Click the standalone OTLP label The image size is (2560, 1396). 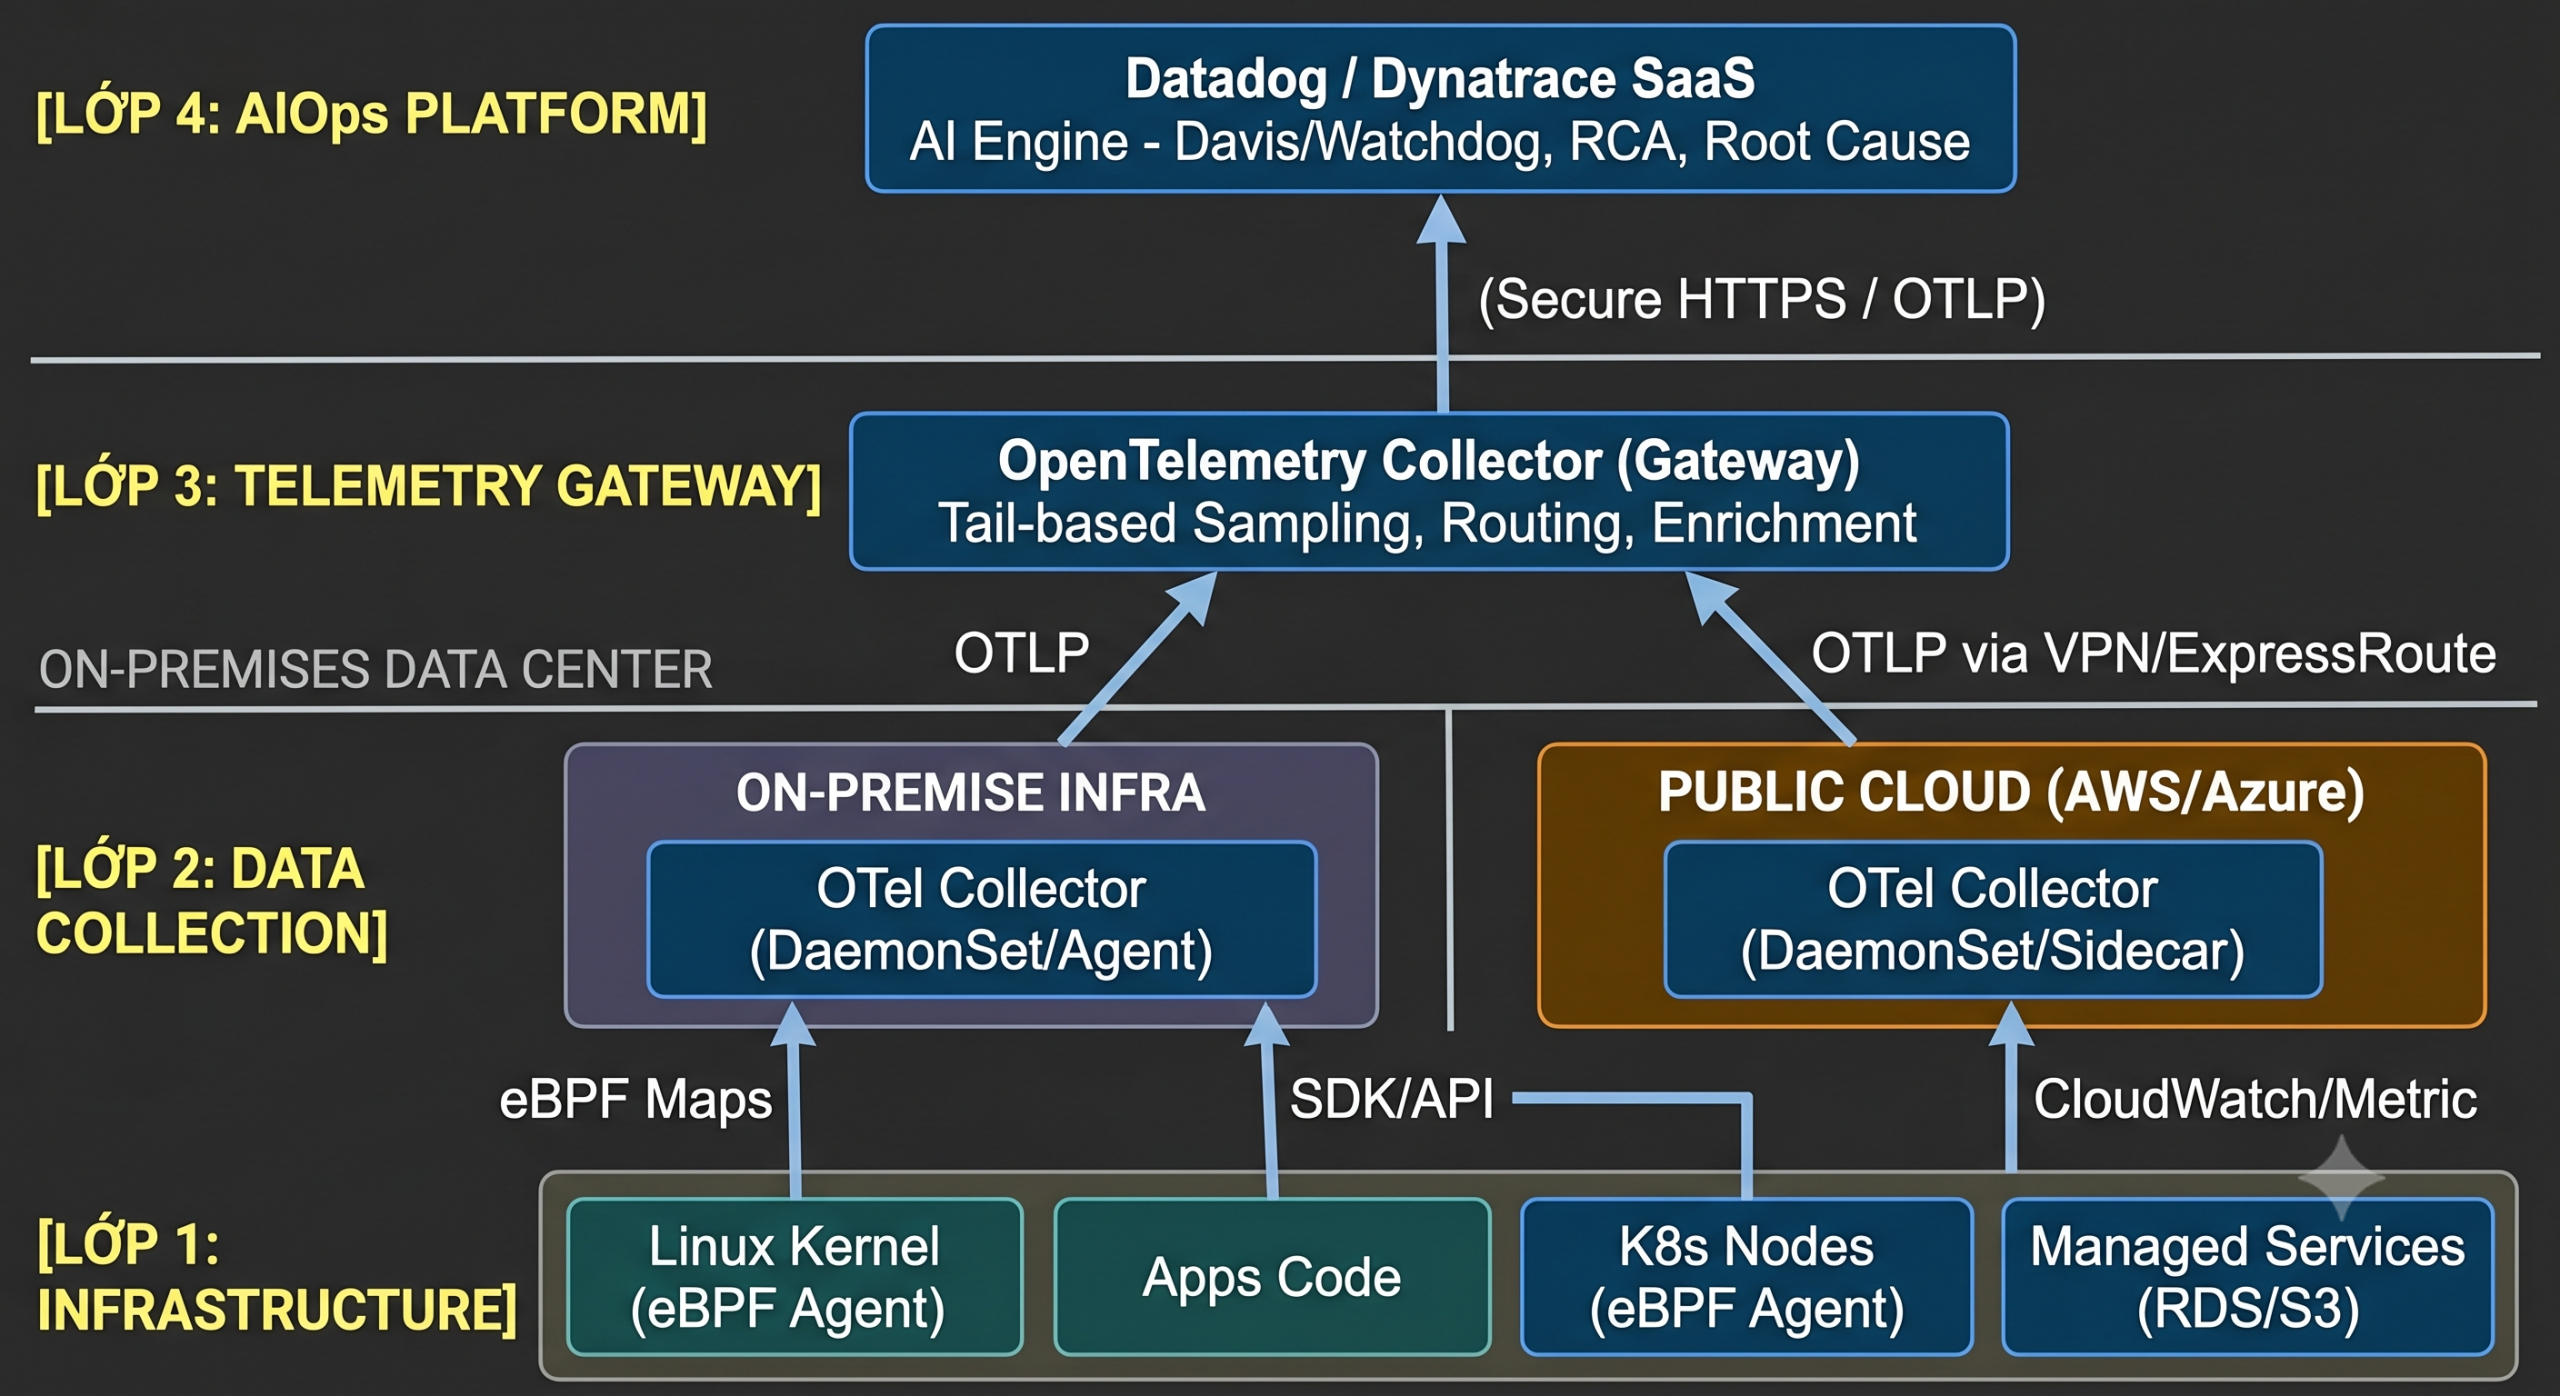[1022, 653]
